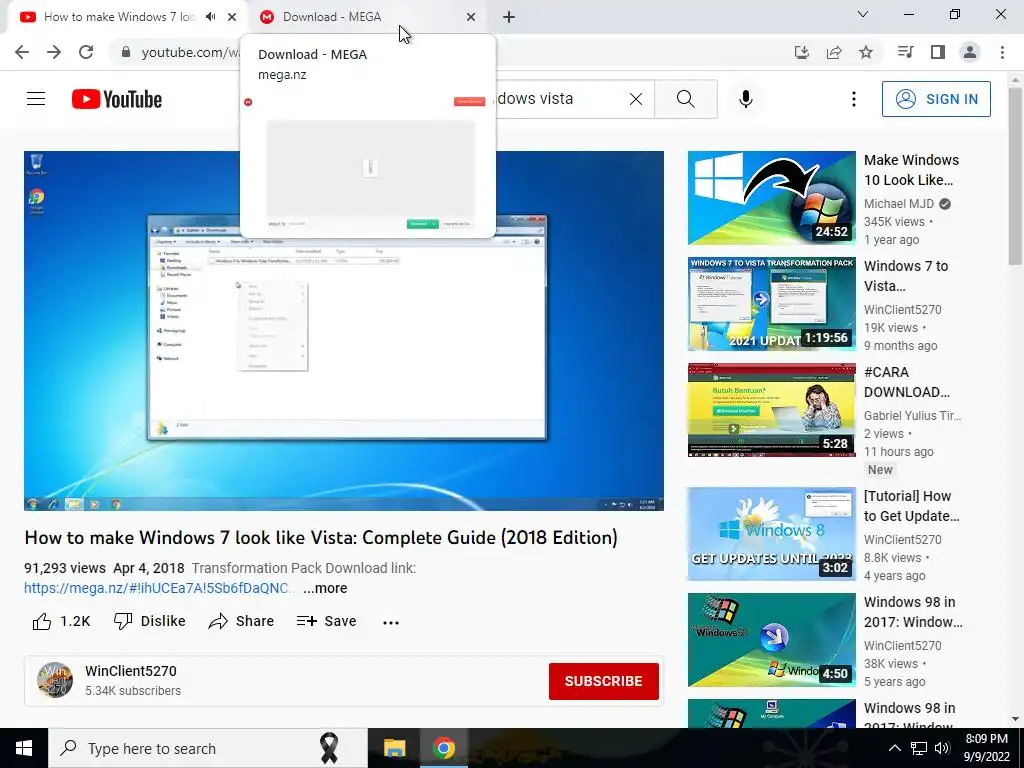Open a new tab with plus button

(x=509, y=17)
